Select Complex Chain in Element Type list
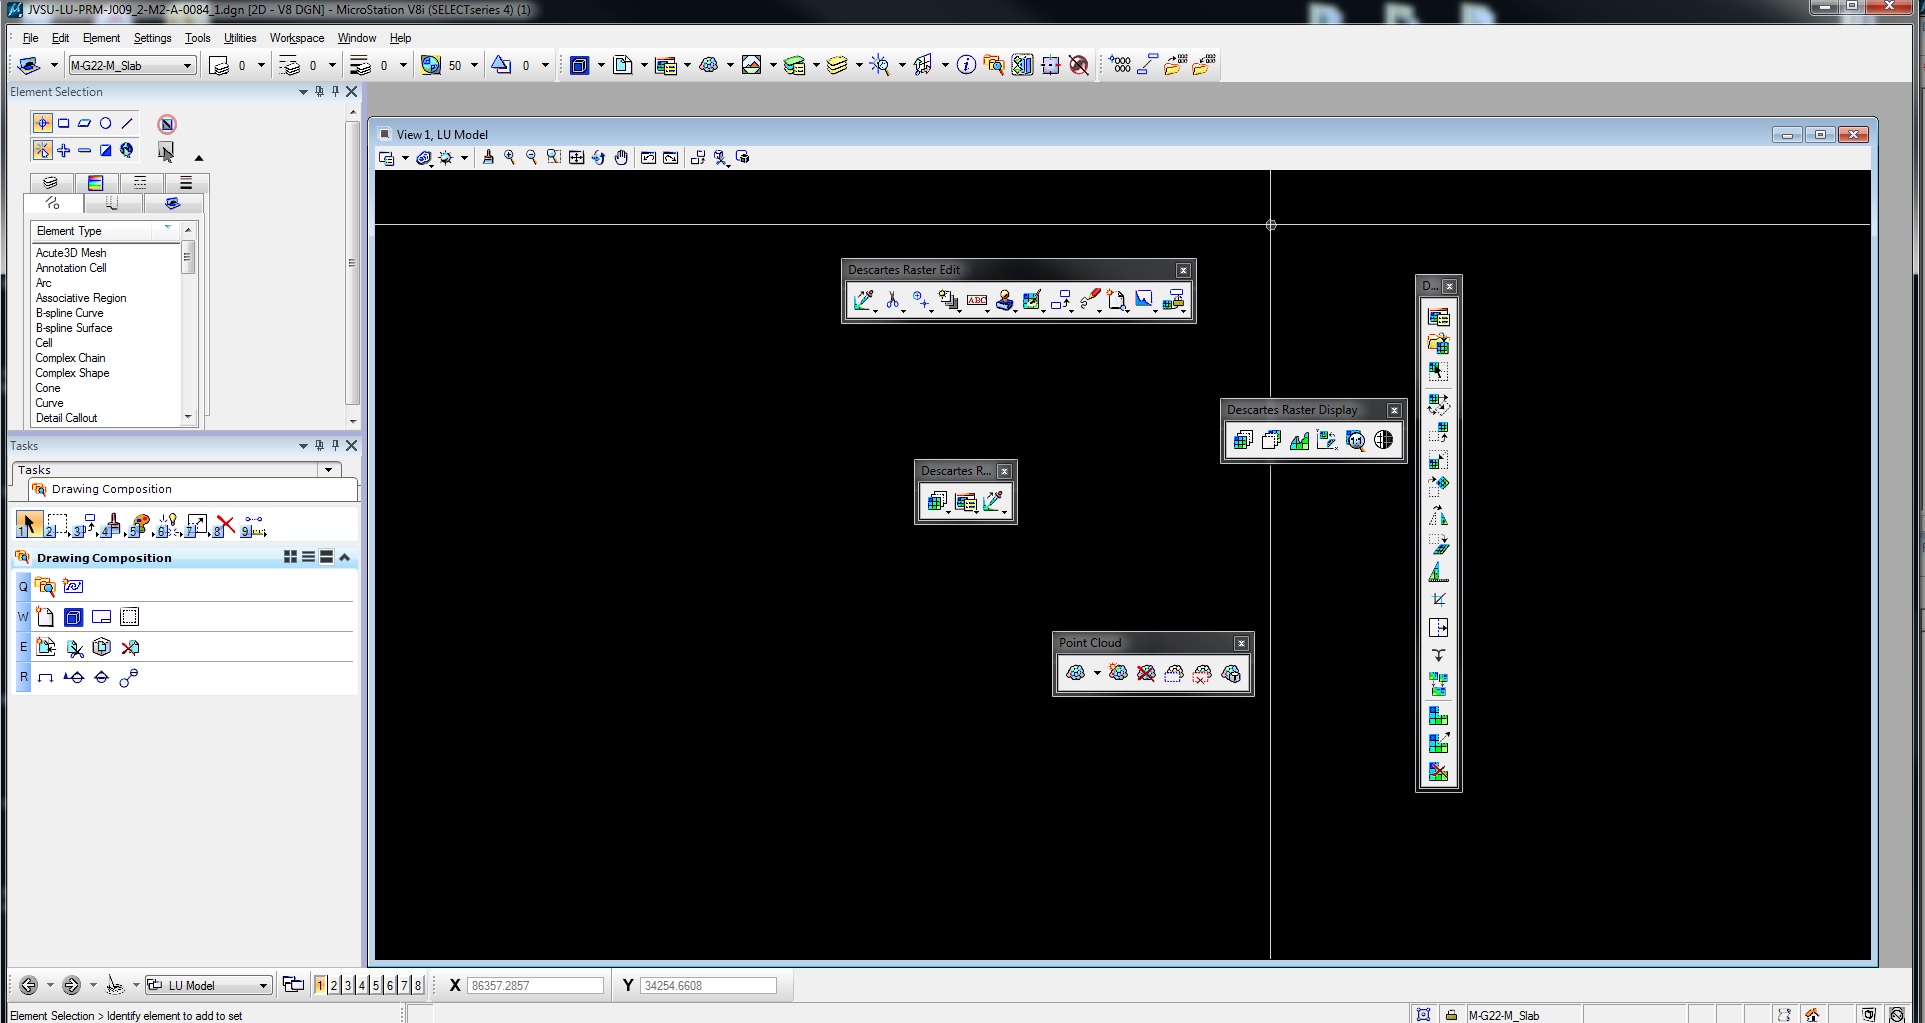Image resolution: width=1925 pixels, height=1023 pixels. coord(70,358)
